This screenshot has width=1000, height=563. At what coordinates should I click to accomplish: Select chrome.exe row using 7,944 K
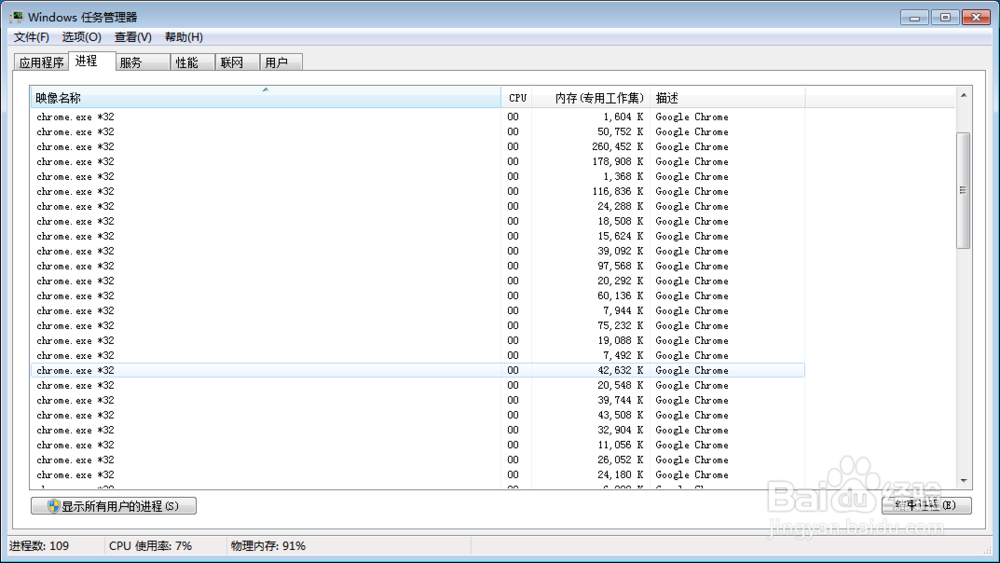(x=417, y=311)
